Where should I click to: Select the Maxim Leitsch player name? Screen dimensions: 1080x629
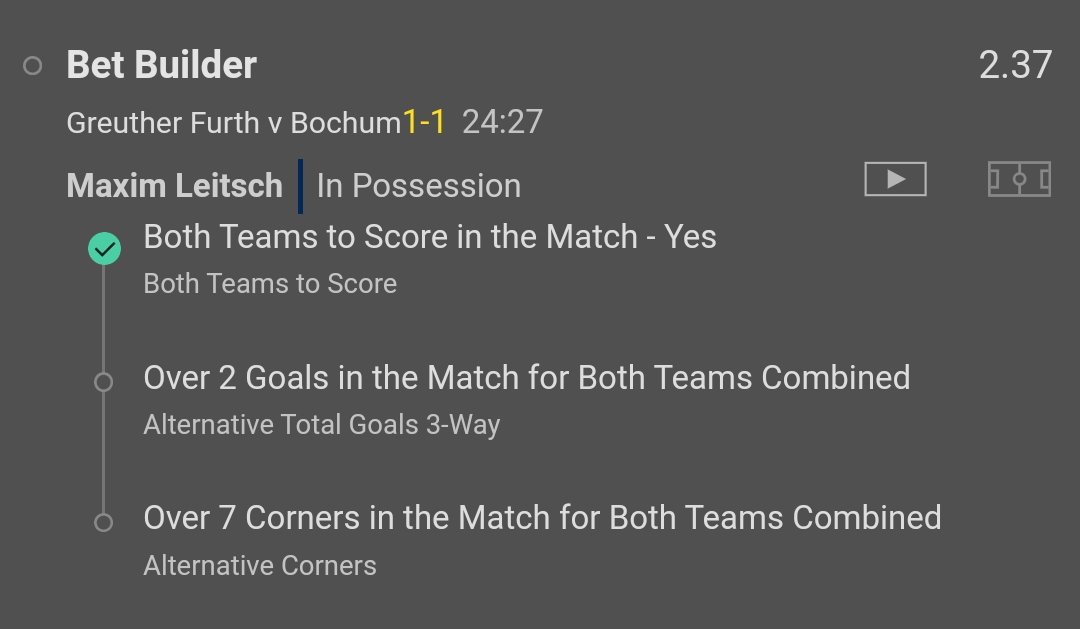175,185
